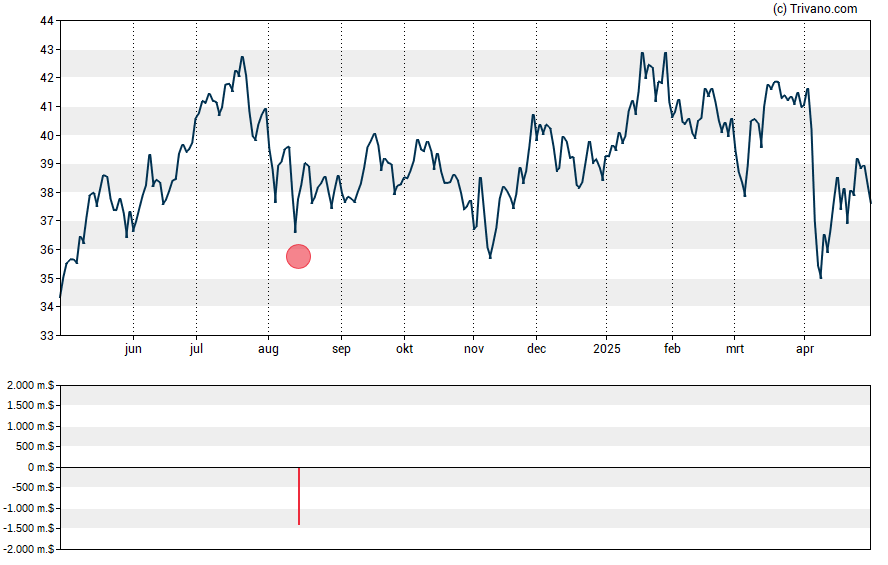Click the '(c) Trivano.com' copyright text
Viewport: 888px width, 565px height.
coord(815,8)
